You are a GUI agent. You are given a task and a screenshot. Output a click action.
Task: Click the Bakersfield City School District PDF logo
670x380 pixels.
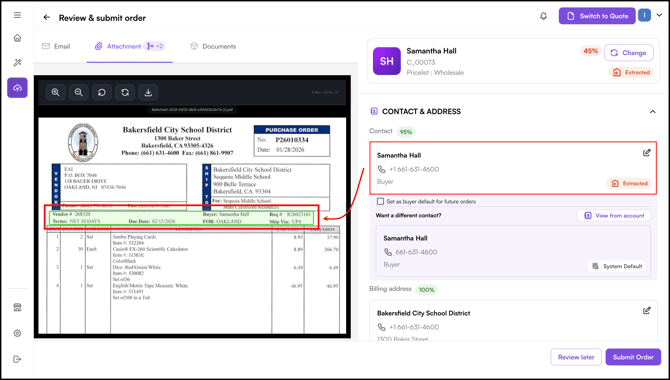83,142
